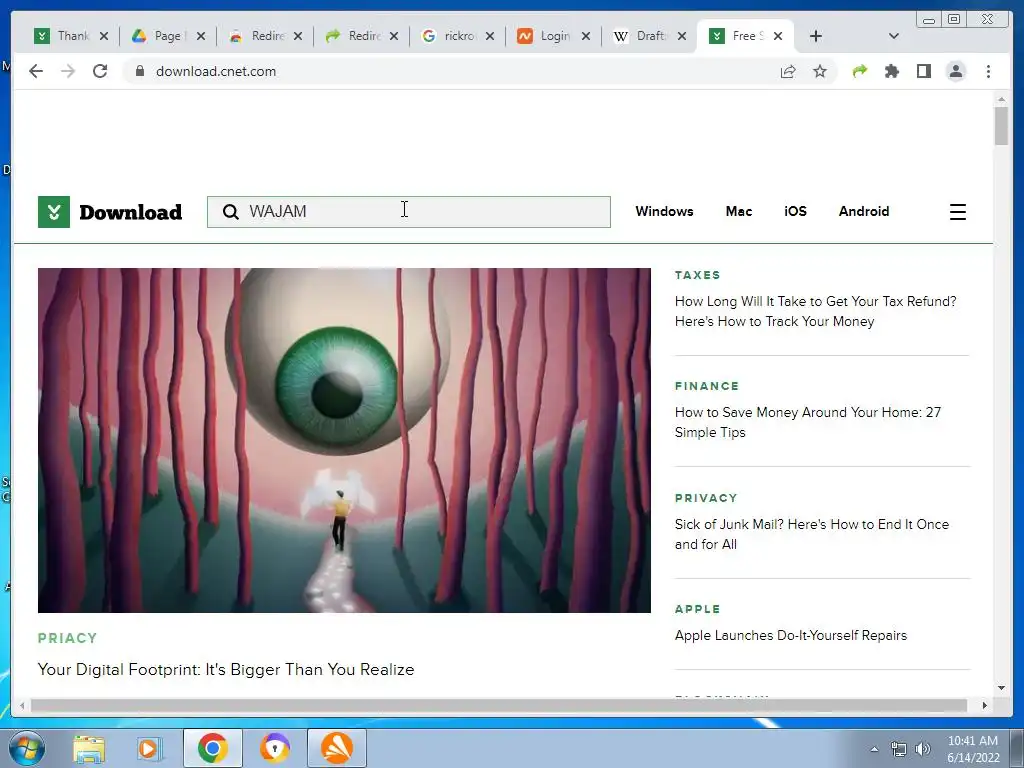The width and height of the screenshot is (1024, 768).
Task: Click the PRIVACY sidebar category label
Action: click(x=706, y=498)
